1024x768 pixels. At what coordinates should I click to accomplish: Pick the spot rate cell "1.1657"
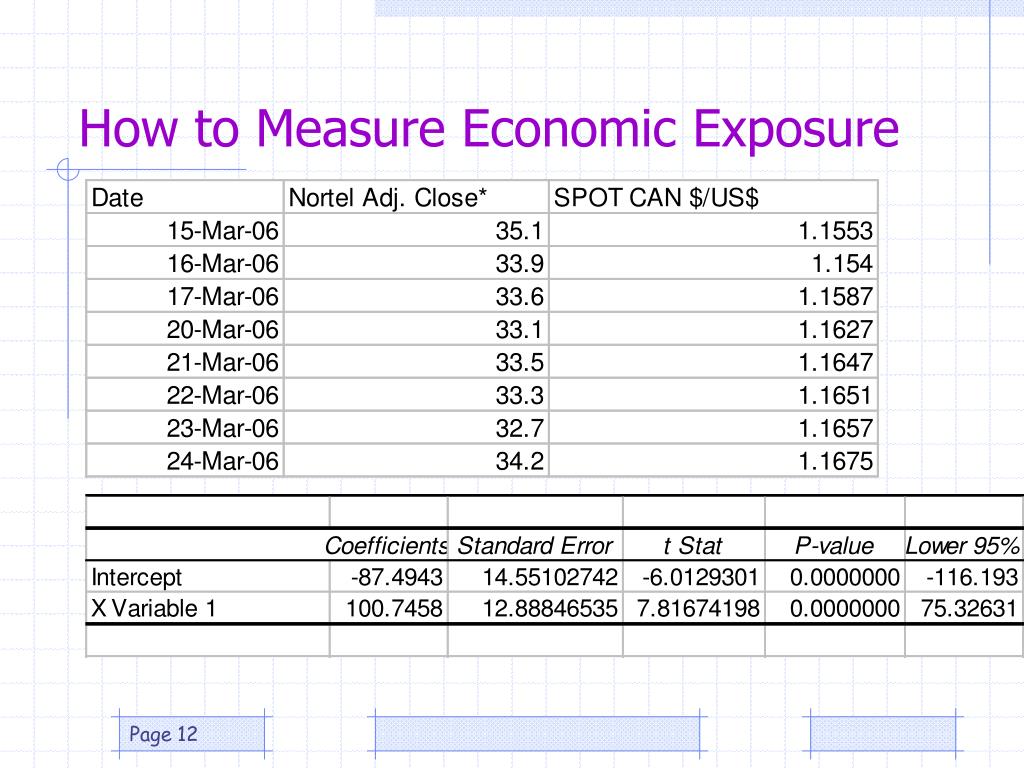pos(713,428)
